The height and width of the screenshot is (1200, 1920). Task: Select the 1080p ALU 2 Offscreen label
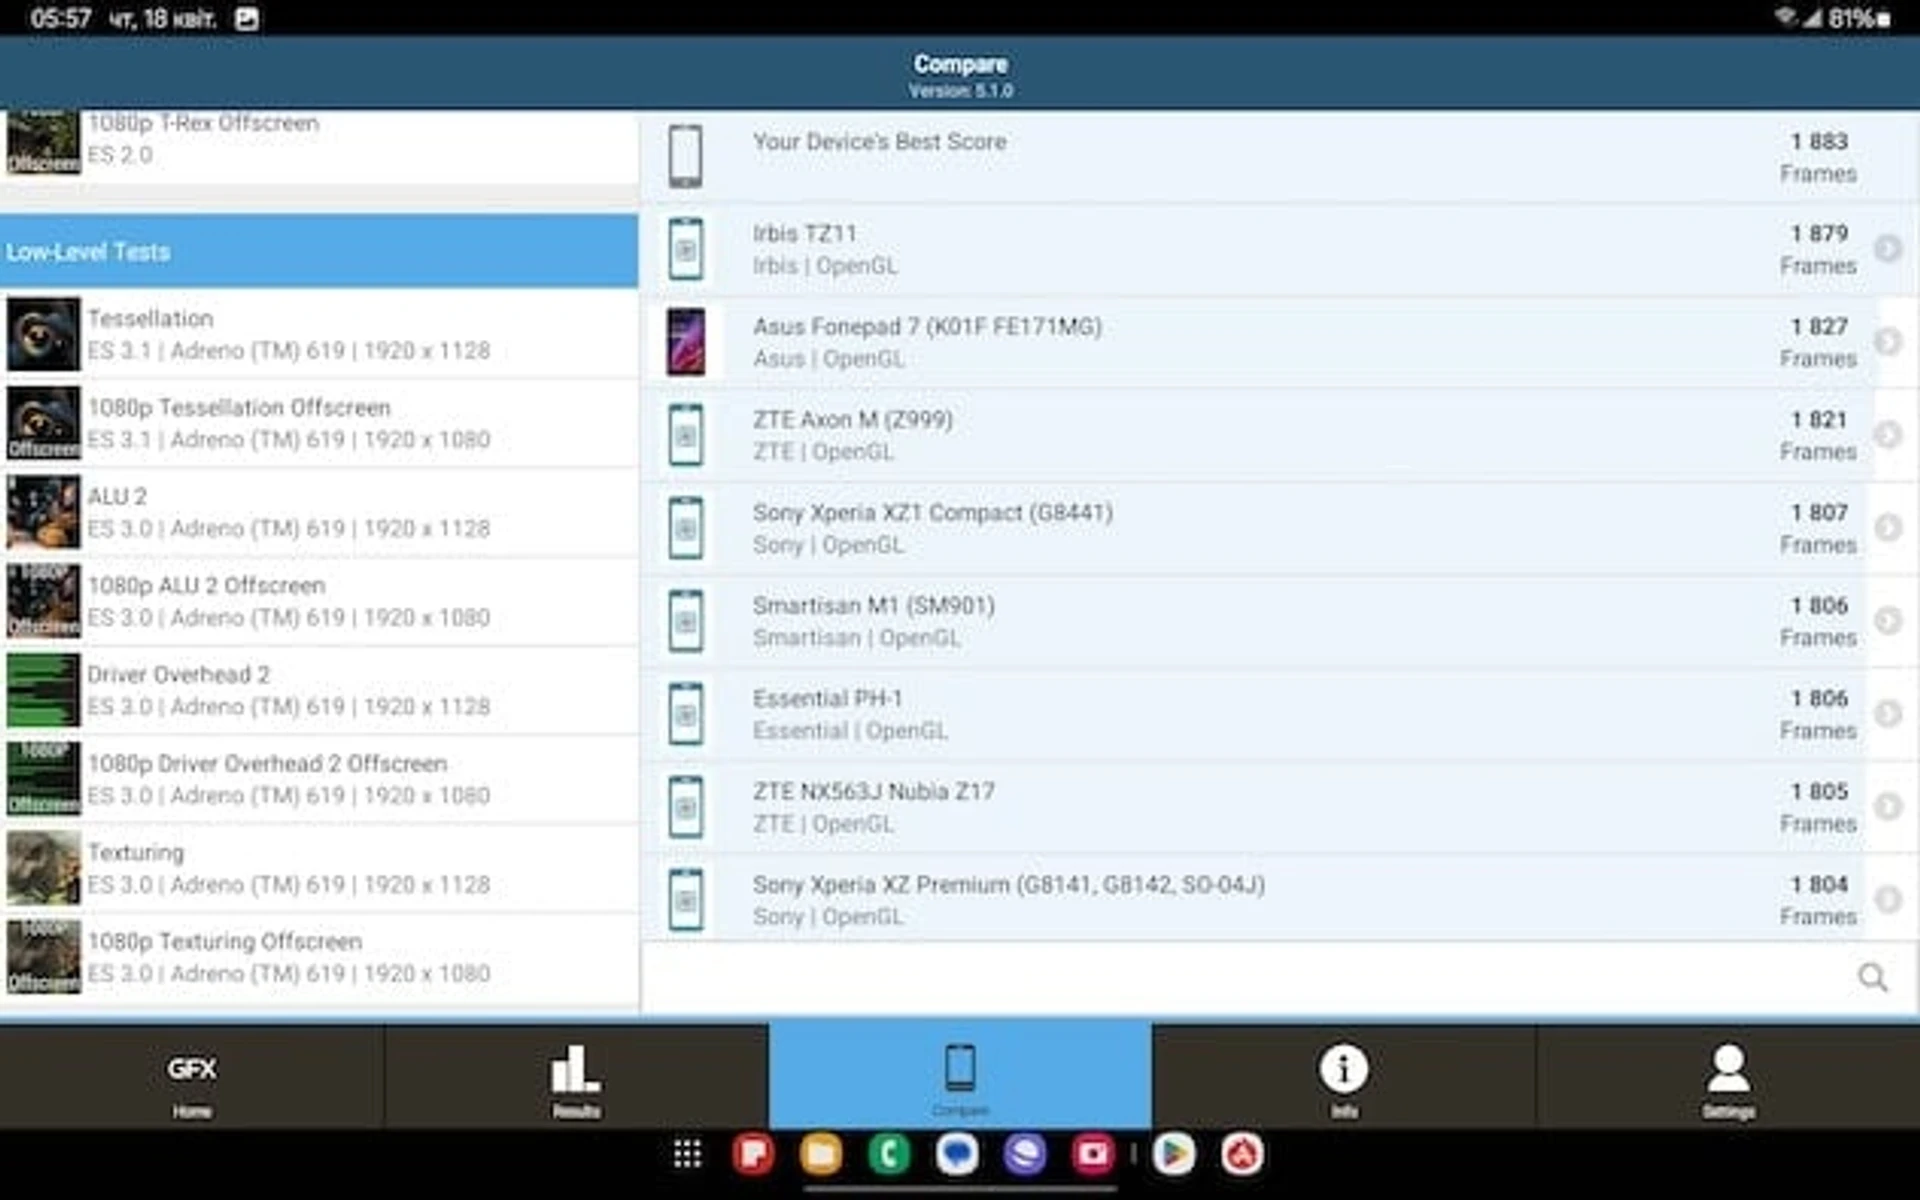(x=206, y=585)
